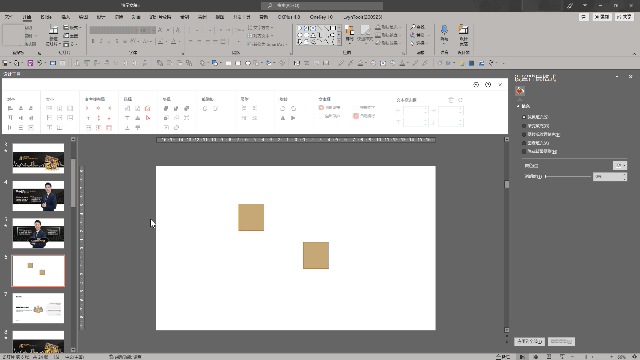The width and height of the screenshot is (640, 360).
Task: Click the red right-arrow reference icon
Action: (x=87, y=108)
